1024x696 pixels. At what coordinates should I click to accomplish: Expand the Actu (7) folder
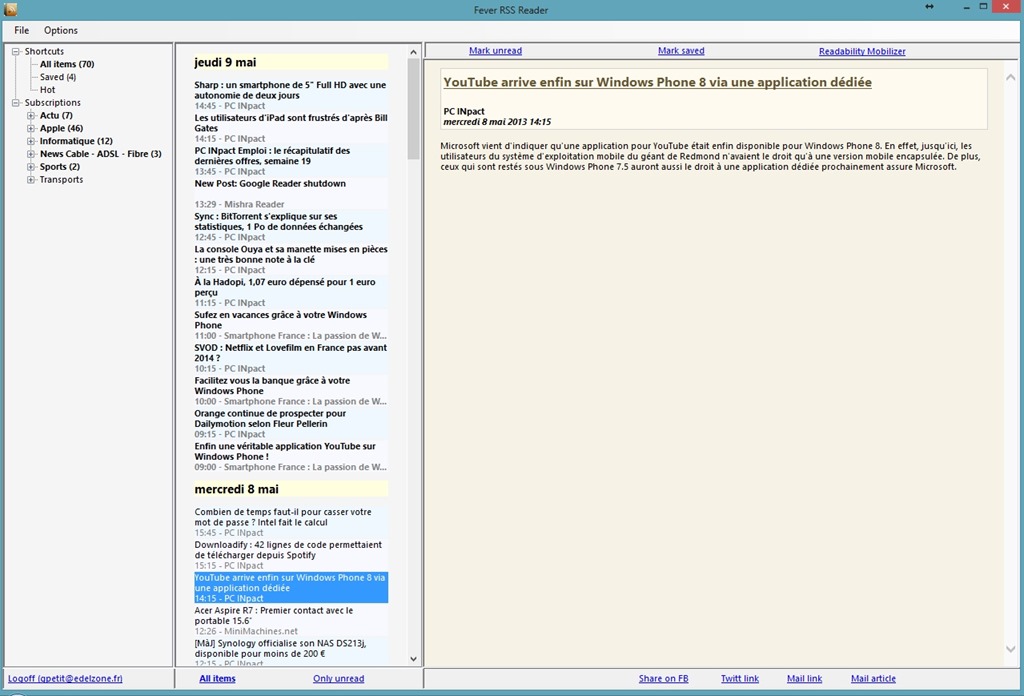(31, 116)
